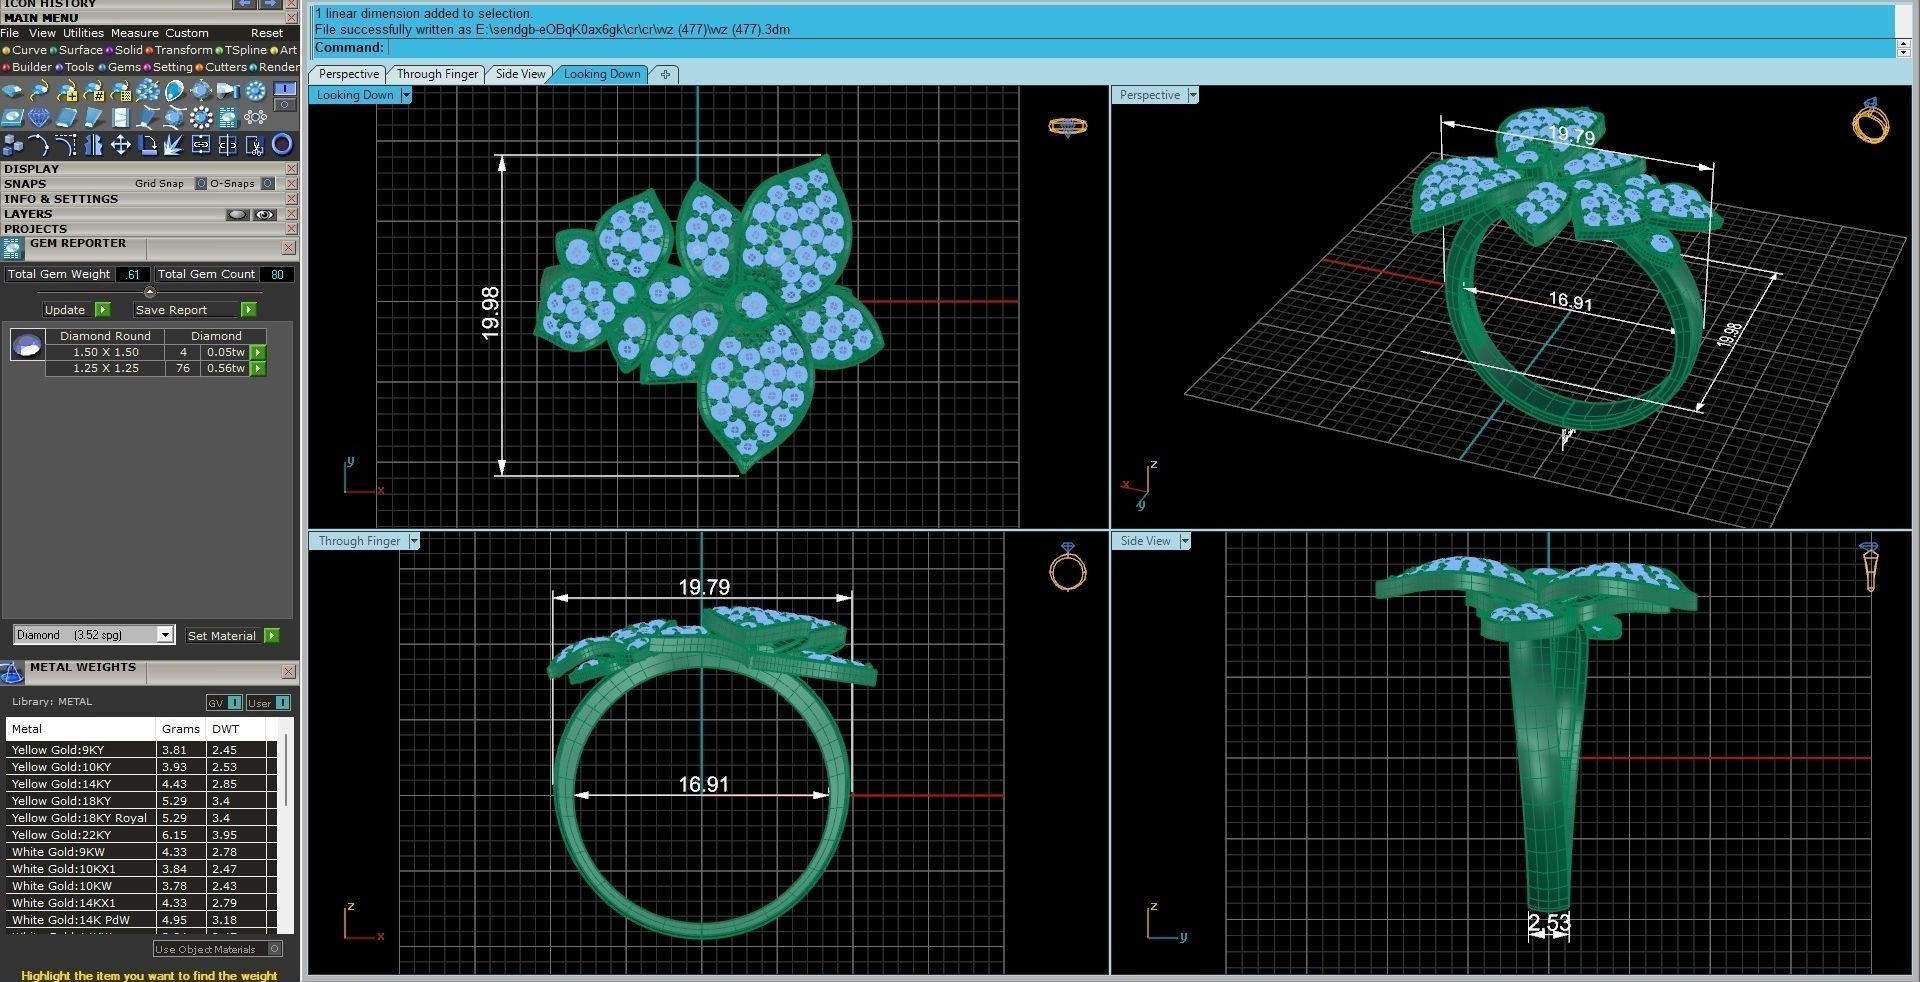Toggle the O-Snaps switch
Screen dimensions: 1920x982
click(268, 184)
